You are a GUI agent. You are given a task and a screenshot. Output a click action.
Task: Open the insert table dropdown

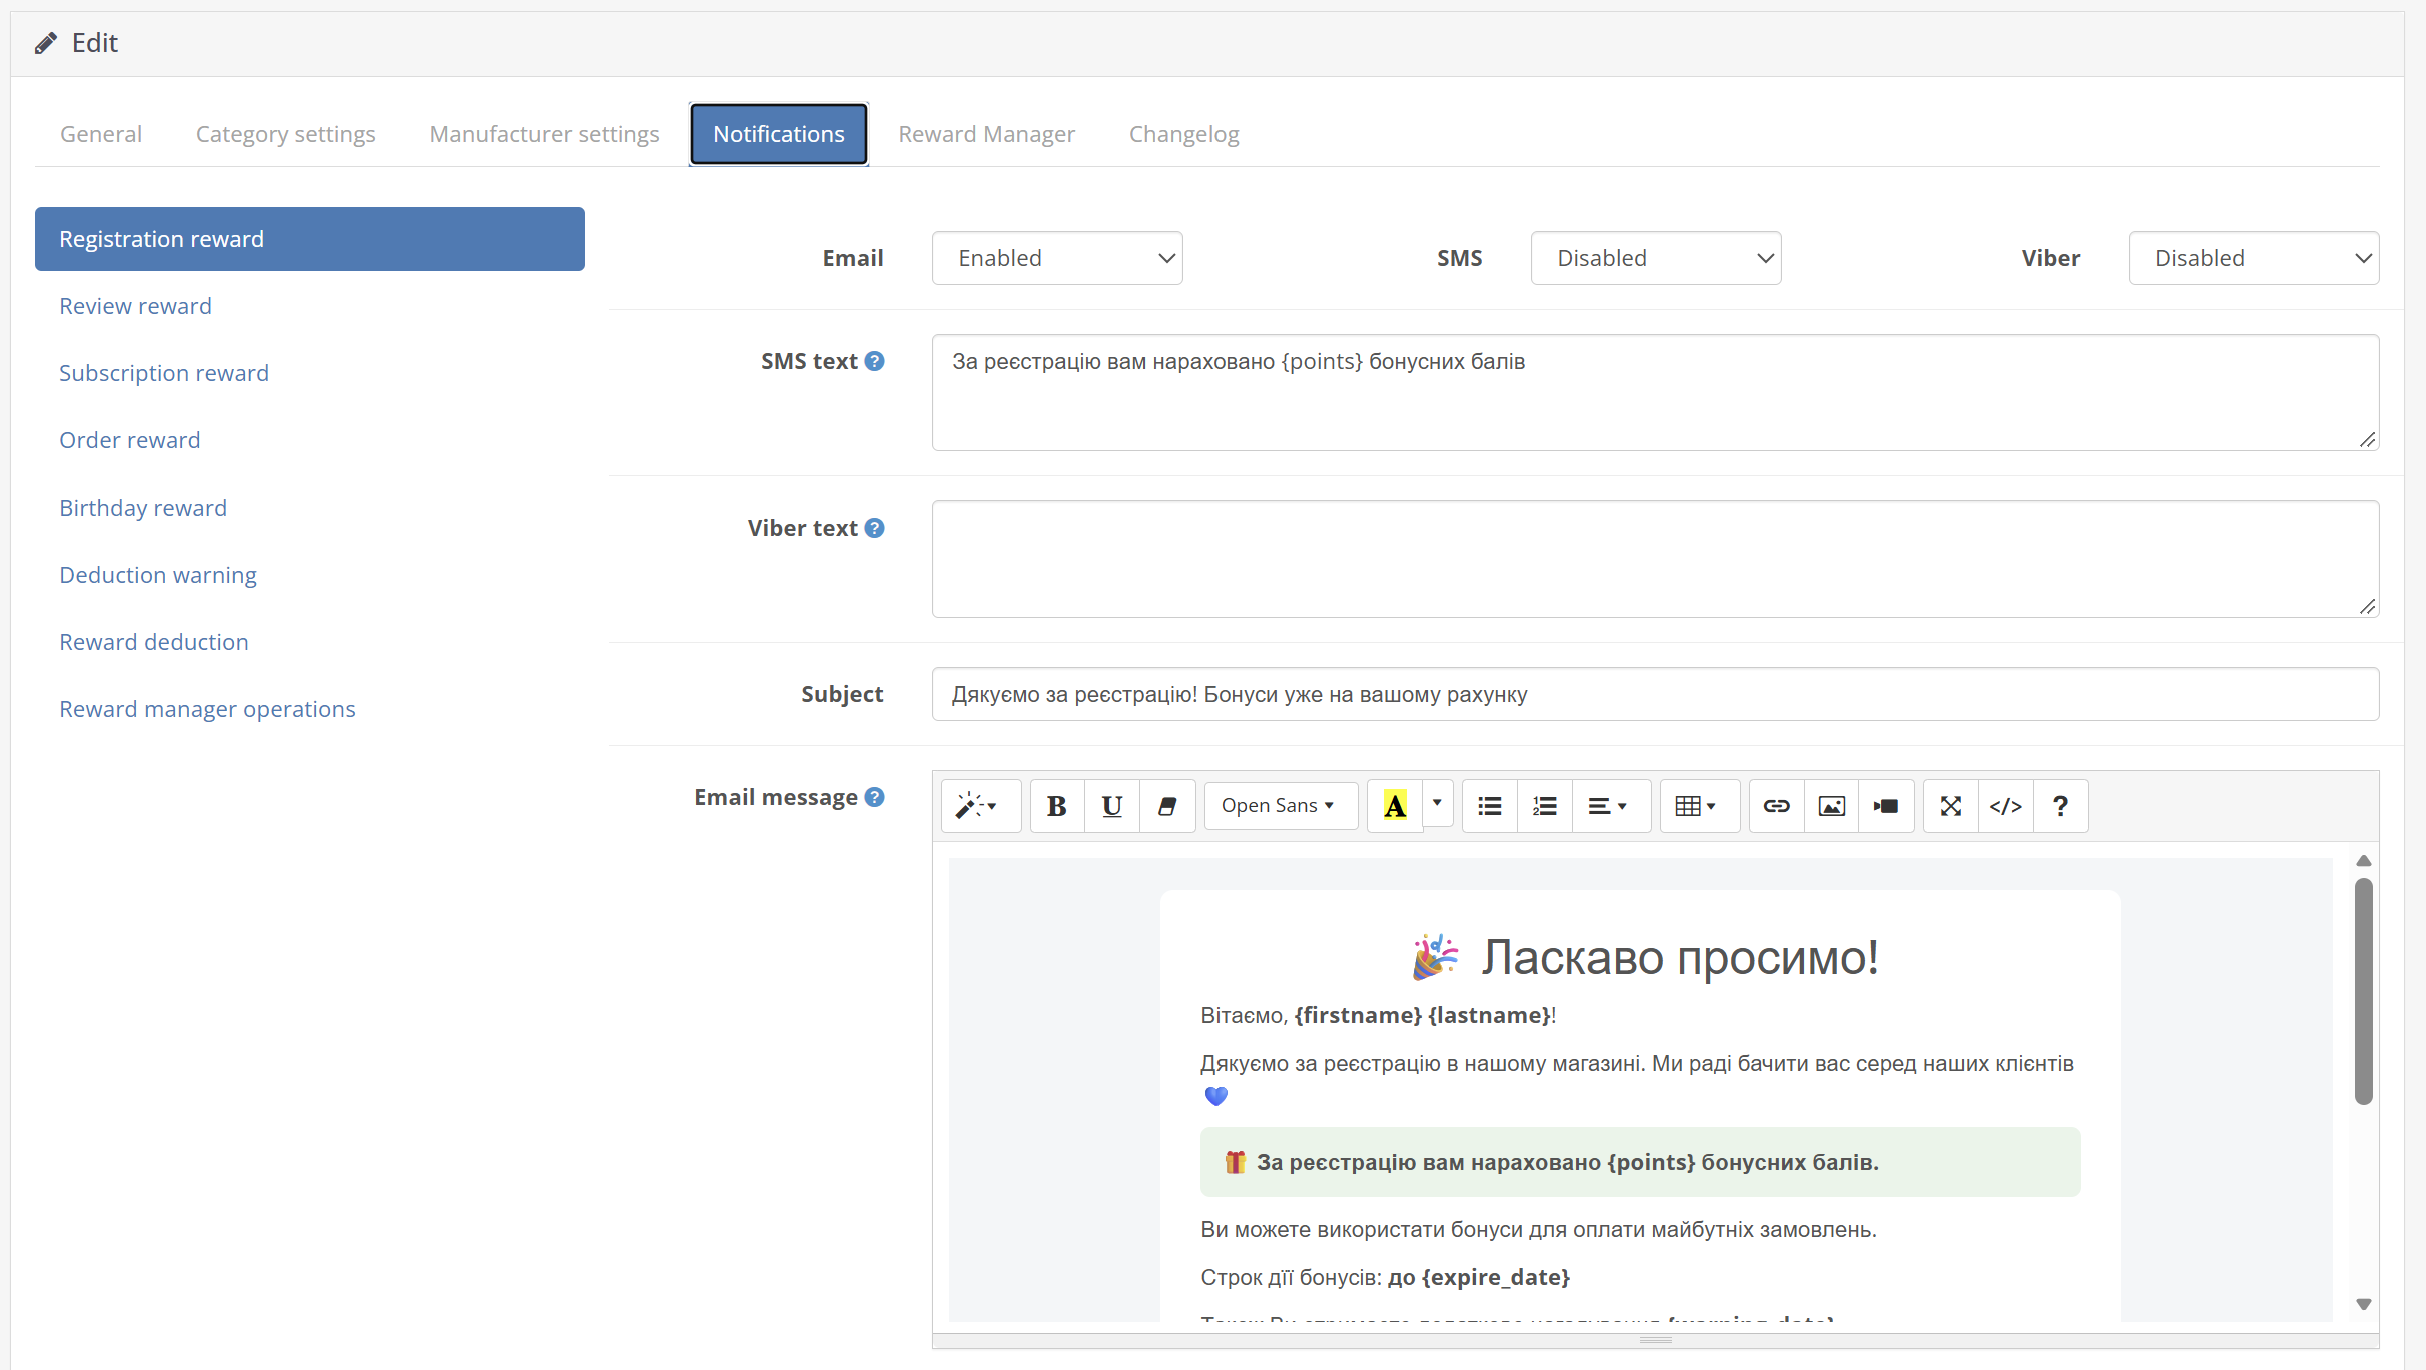1699,806
